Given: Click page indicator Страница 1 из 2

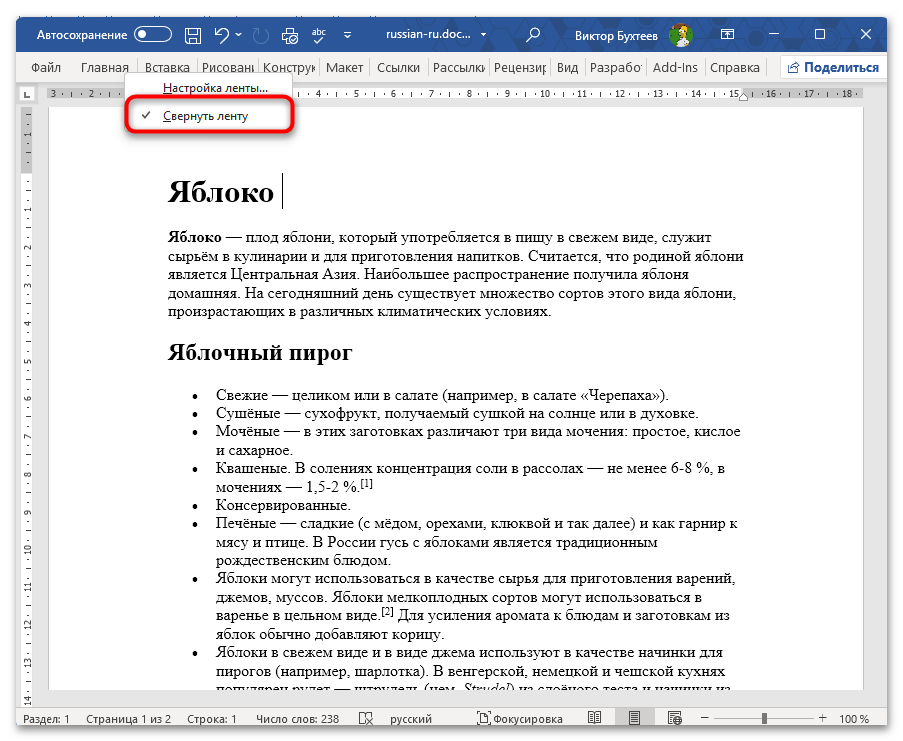Looking at the screenshot, I should 128,719.
